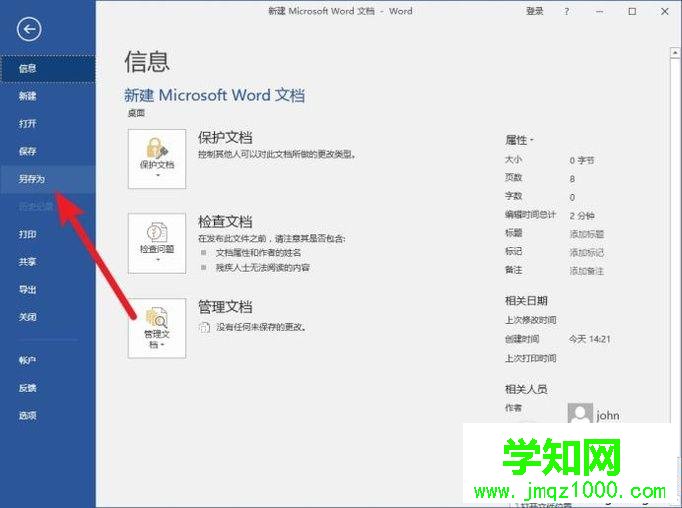
Task: Open 选项 in the sidebar
Action: click(x=47, y=416)
